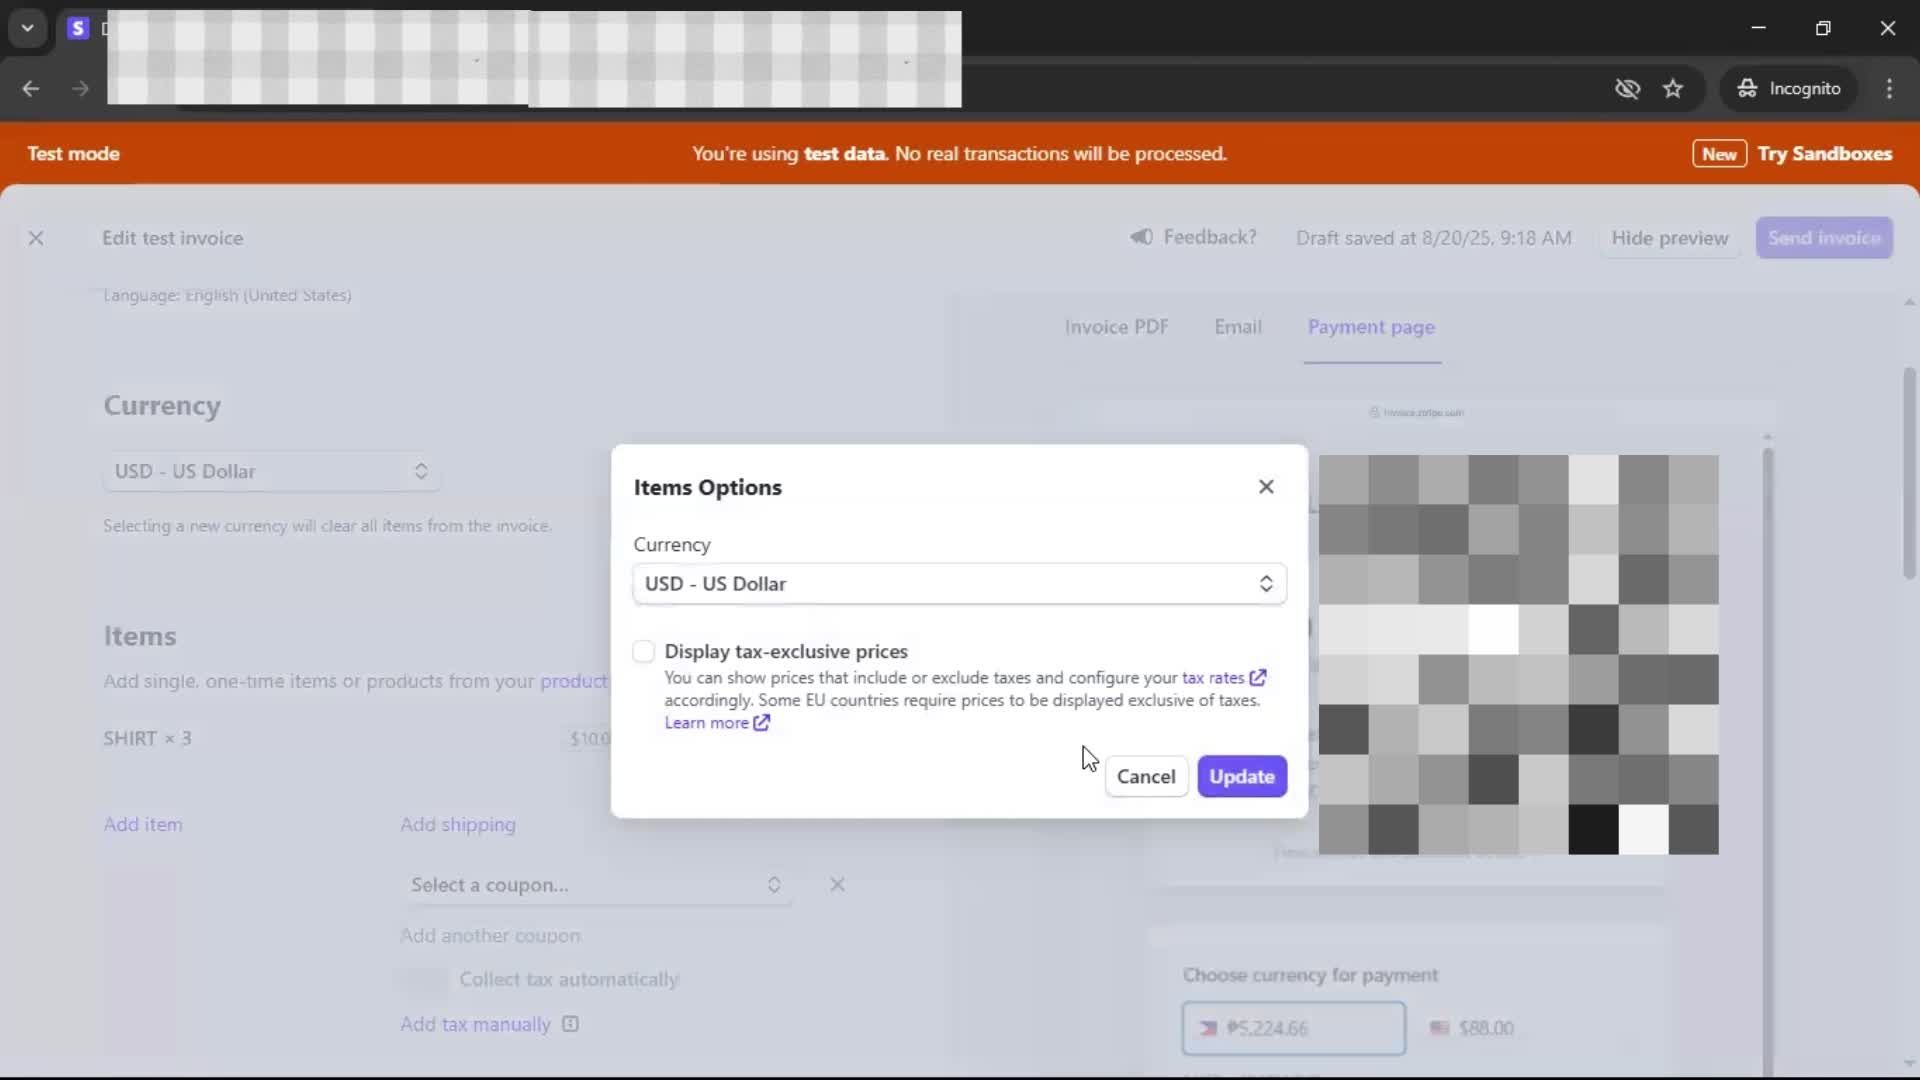
Task: Bookmark this page with star icon
Action: pos(1673,89)
